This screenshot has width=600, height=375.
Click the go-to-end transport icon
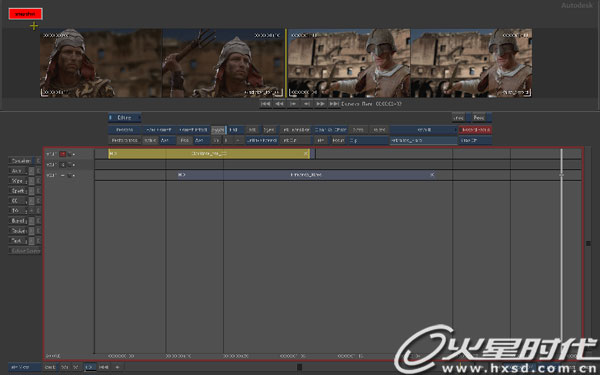click(x=334, y=104)
